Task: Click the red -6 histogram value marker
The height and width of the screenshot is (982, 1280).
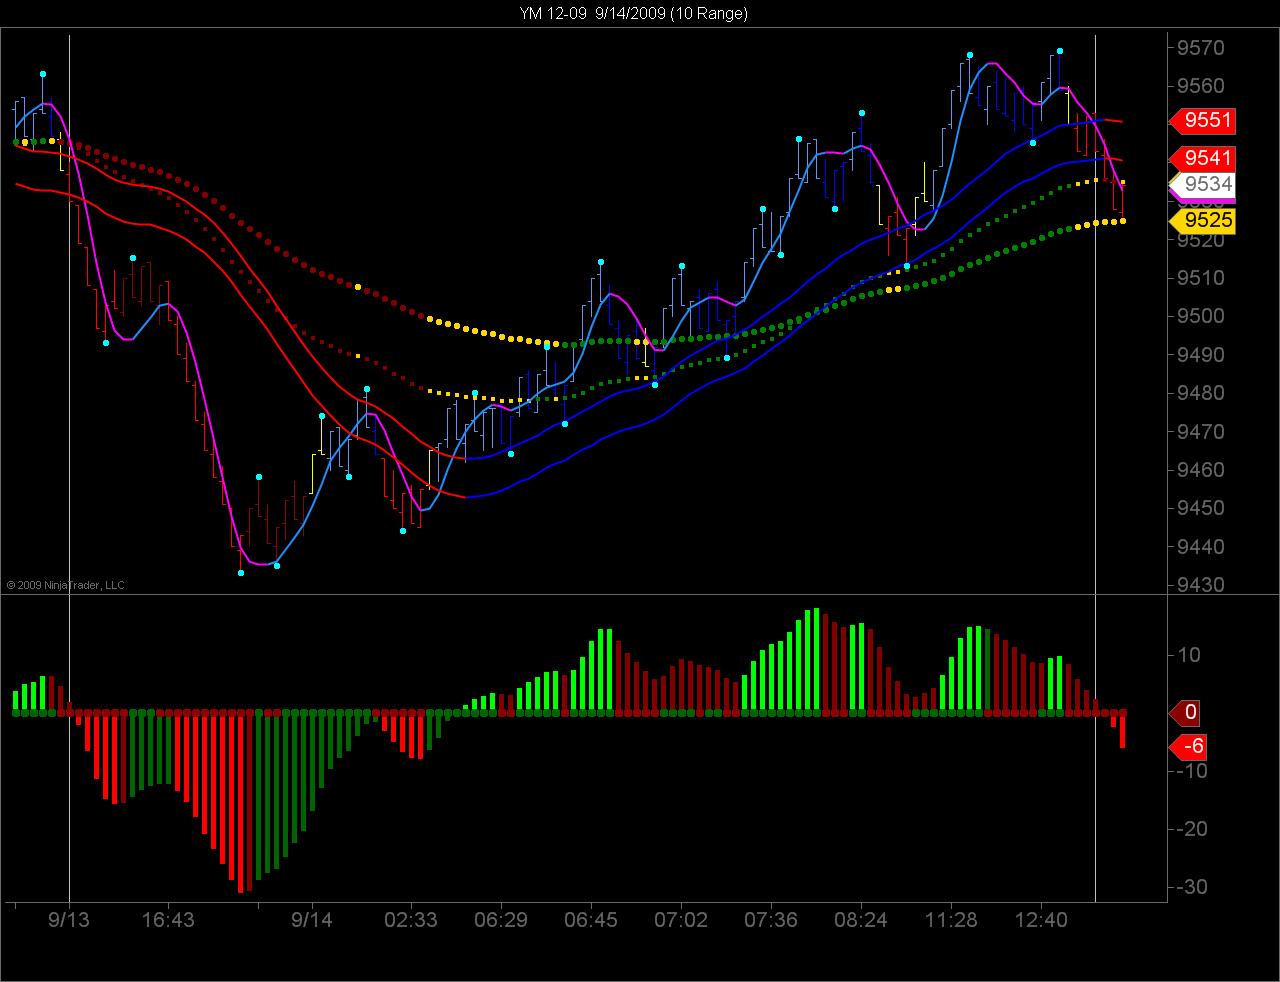Action: tap(1190, 747)
